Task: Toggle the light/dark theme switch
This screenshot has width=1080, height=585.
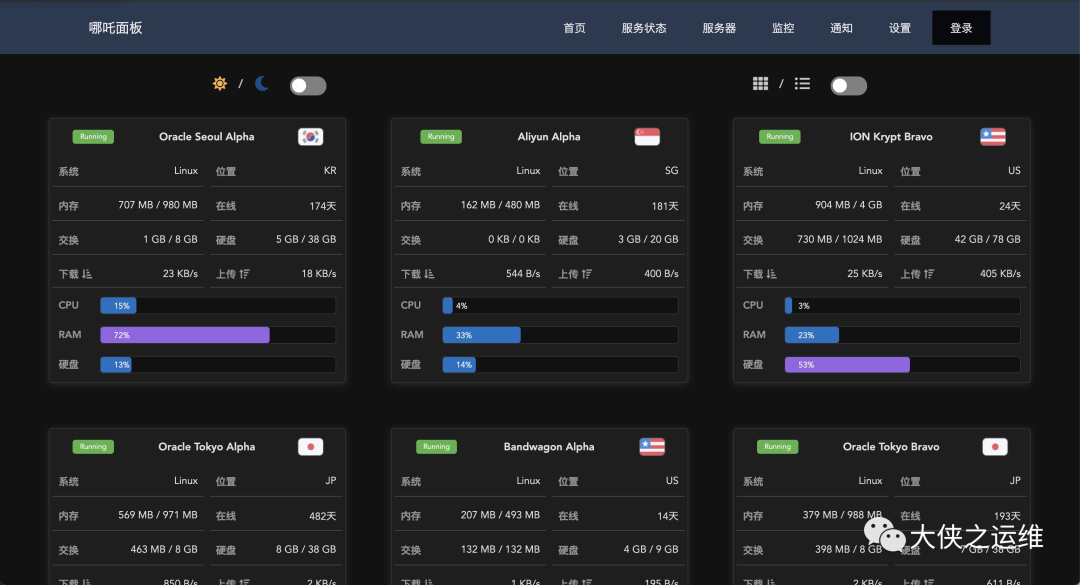Action: (308, 85)
